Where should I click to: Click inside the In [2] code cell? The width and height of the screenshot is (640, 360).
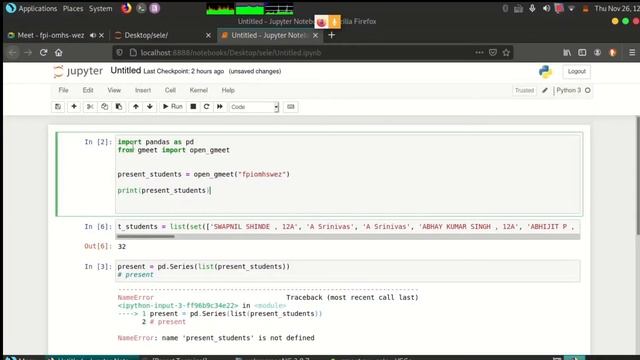coord(347,174)
